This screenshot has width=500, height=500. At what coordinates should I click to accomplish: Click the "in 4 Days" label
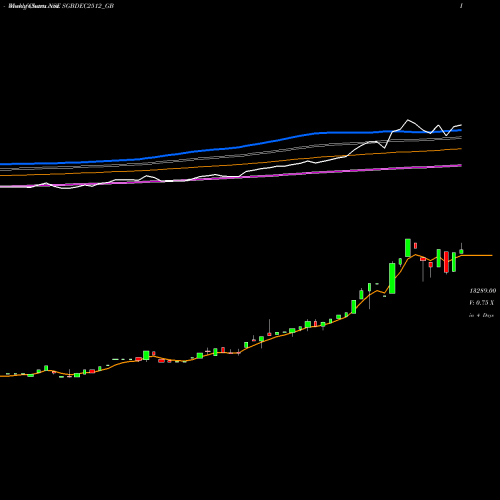tap(481, 315)
